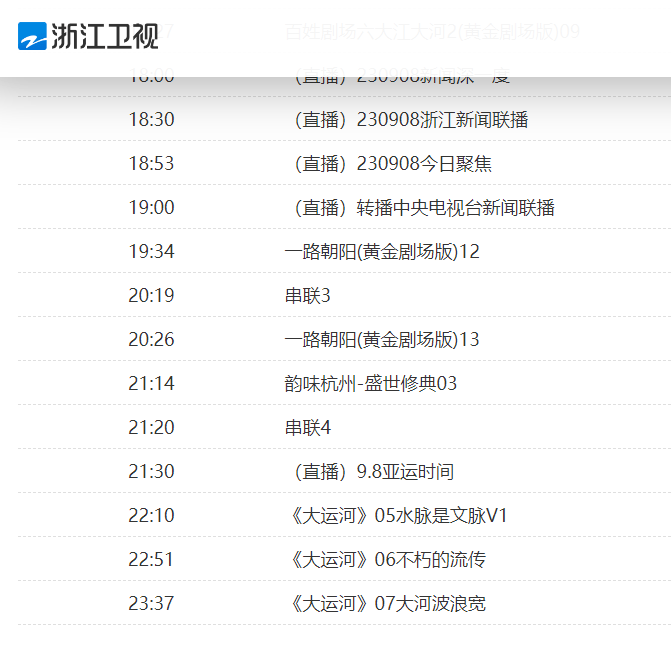Image resolution: width=671 pixels, height=650 pixels.
Task: Click the 21:30 time slot
Action: pos(151,472)
